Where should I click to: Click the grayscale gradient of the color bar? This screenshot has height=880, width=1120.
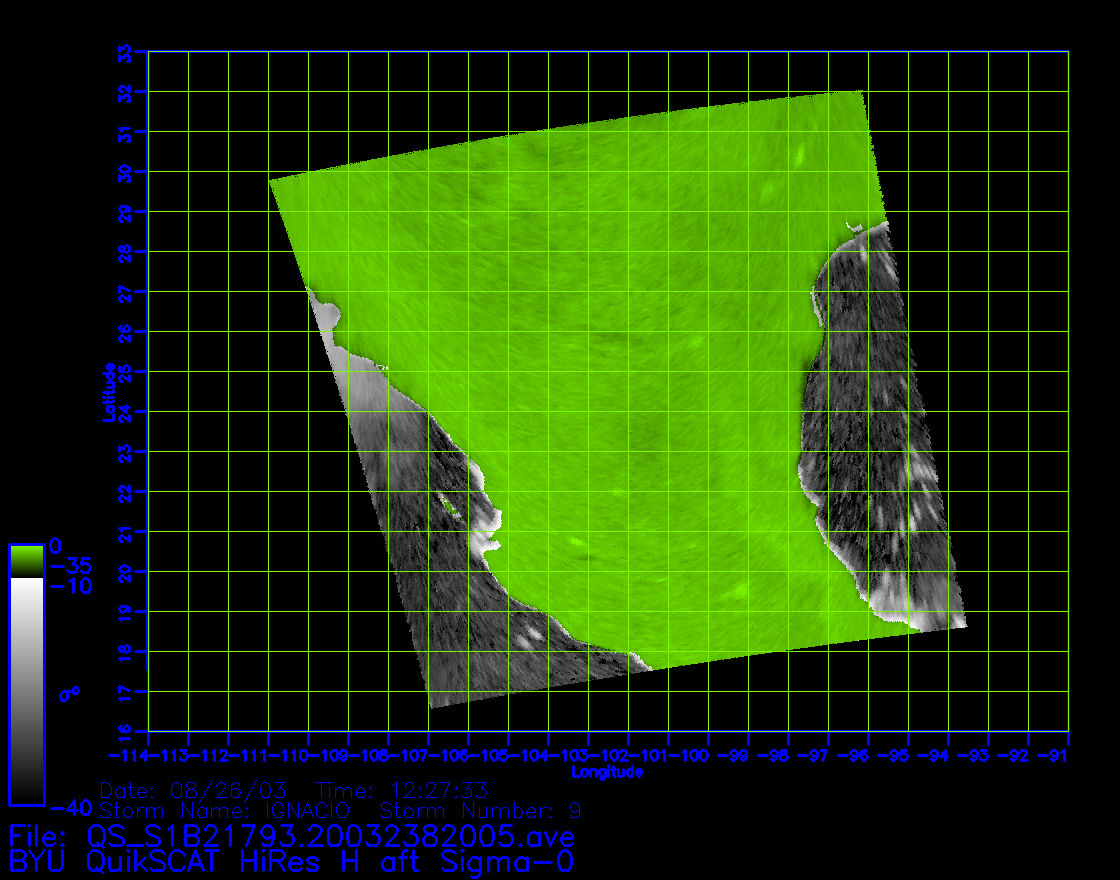tap(26, 690)
